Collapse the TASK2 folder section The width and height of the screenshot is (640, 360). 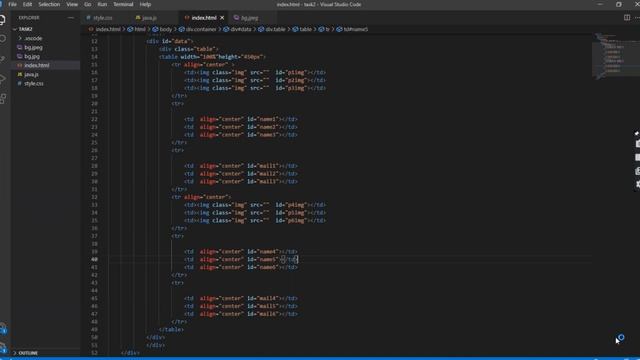click(45, 29)
